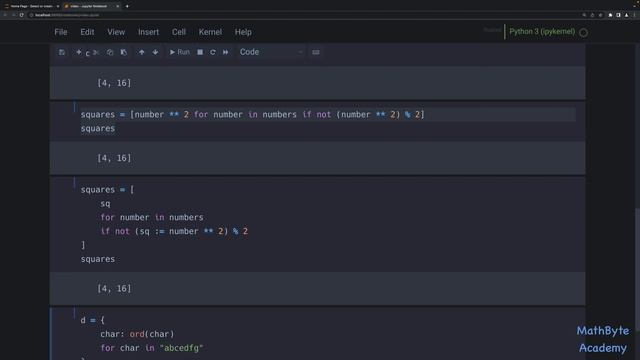
Task: Run the selected cell
Action: (180, 52)
